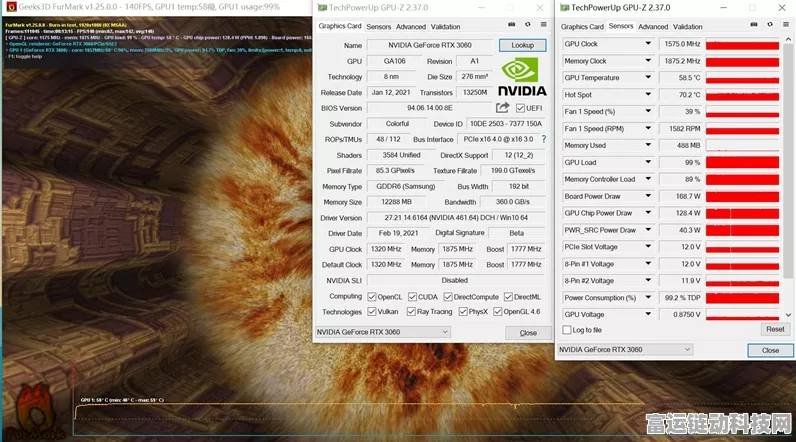Click refresh icon in Sensors GPU-Z window
796x442 pixels.
(x=770, y=25)
